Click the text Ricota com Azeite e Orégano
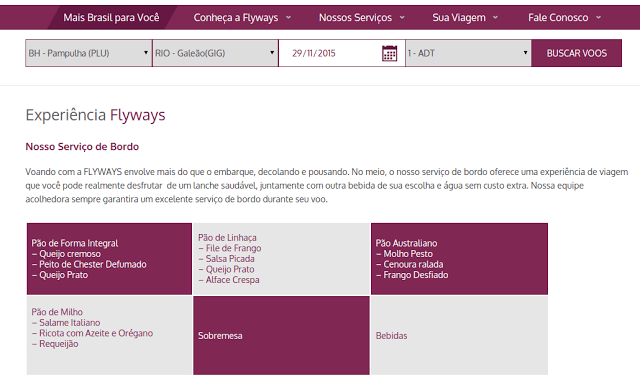 (96, 333)
